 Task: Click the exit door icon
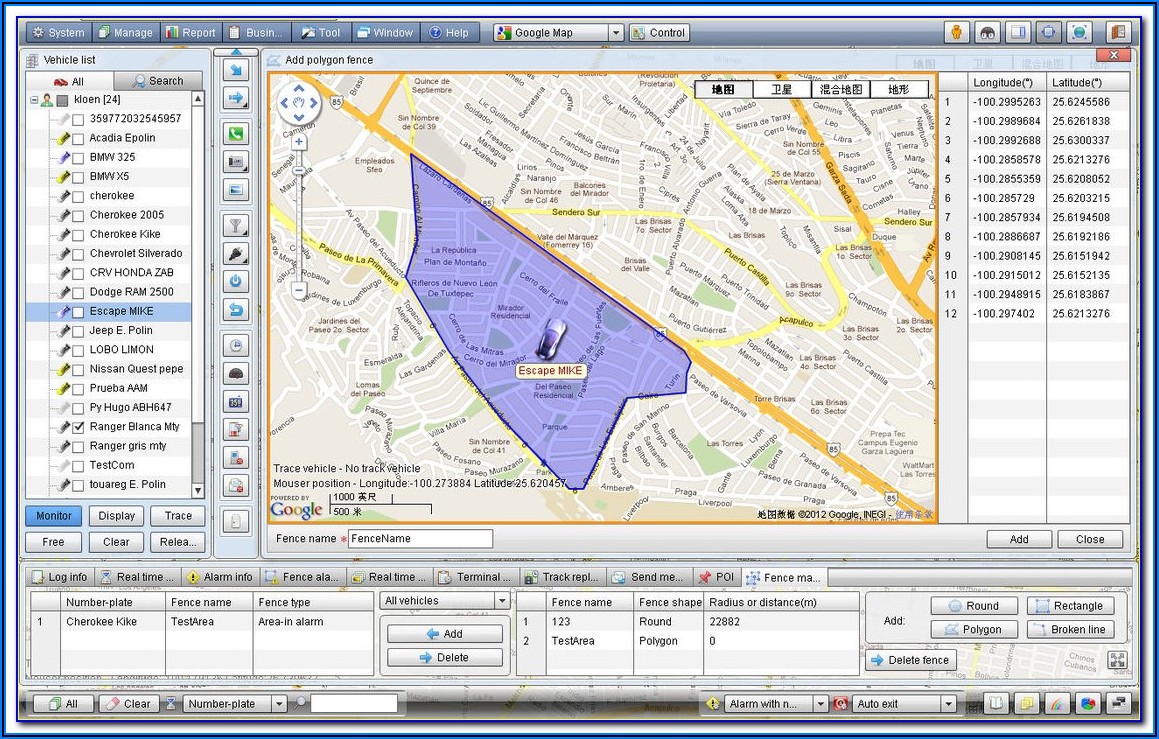pyautogui.click(x=1118, y=32)
